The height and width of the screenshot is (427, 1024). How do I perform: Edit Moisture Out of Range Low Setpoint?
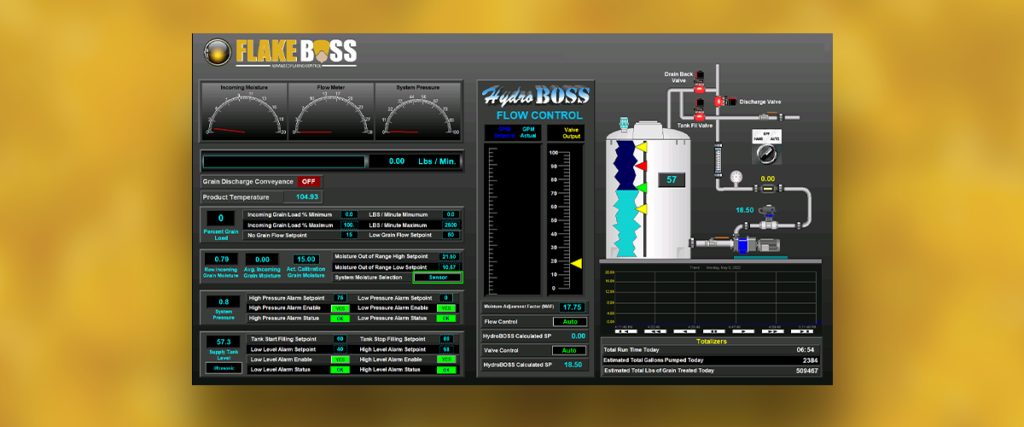click(x=449, y=268)
